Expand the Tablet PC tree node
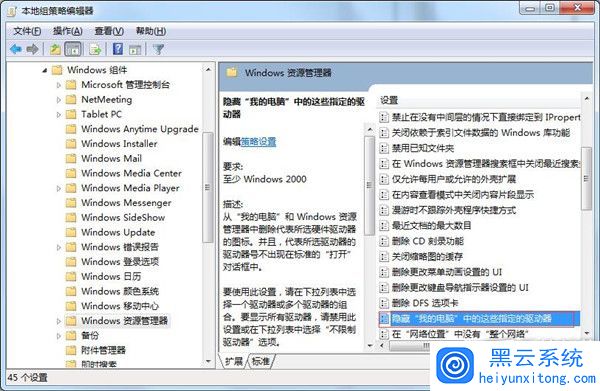 point(59,114)
